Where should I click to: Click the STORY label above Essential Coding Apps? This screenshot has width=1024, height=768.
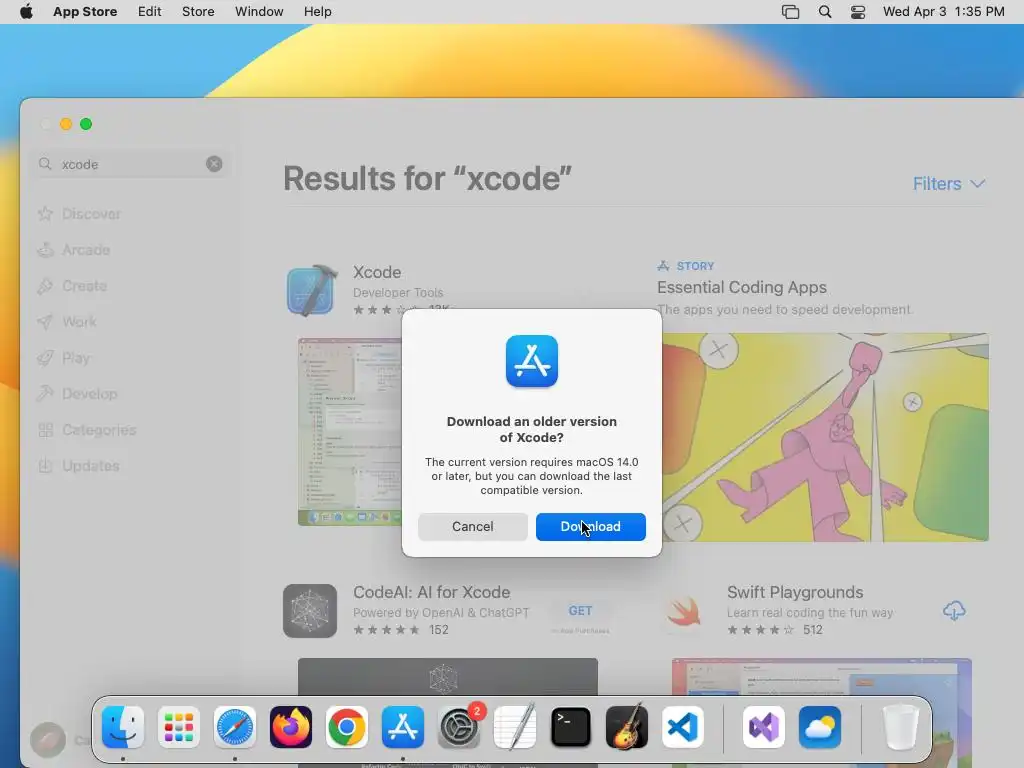(x=695, y=266)
